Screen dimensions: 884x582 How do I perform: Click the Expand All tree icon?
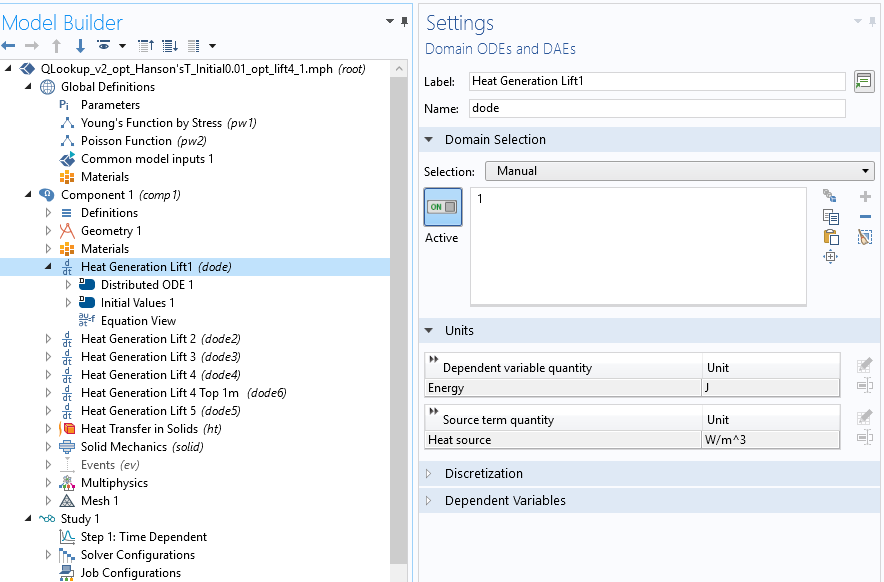169,46
